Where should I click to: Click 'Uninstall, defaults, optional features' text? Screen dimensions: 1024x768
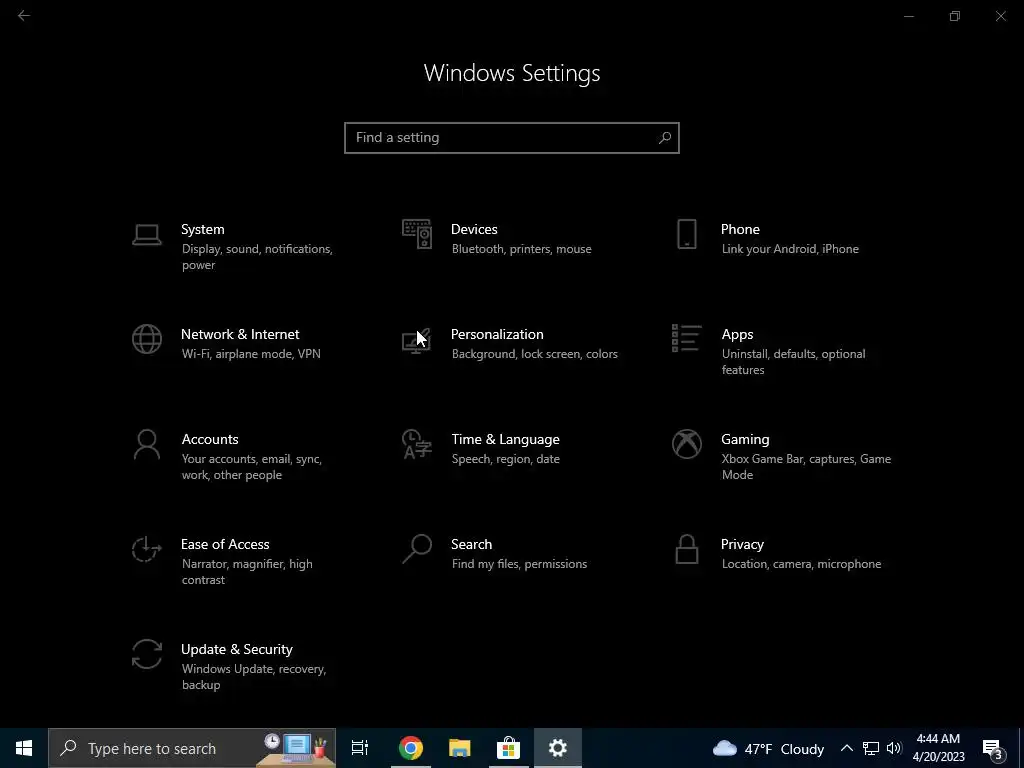pyautogui.click(x=793, y=362)
